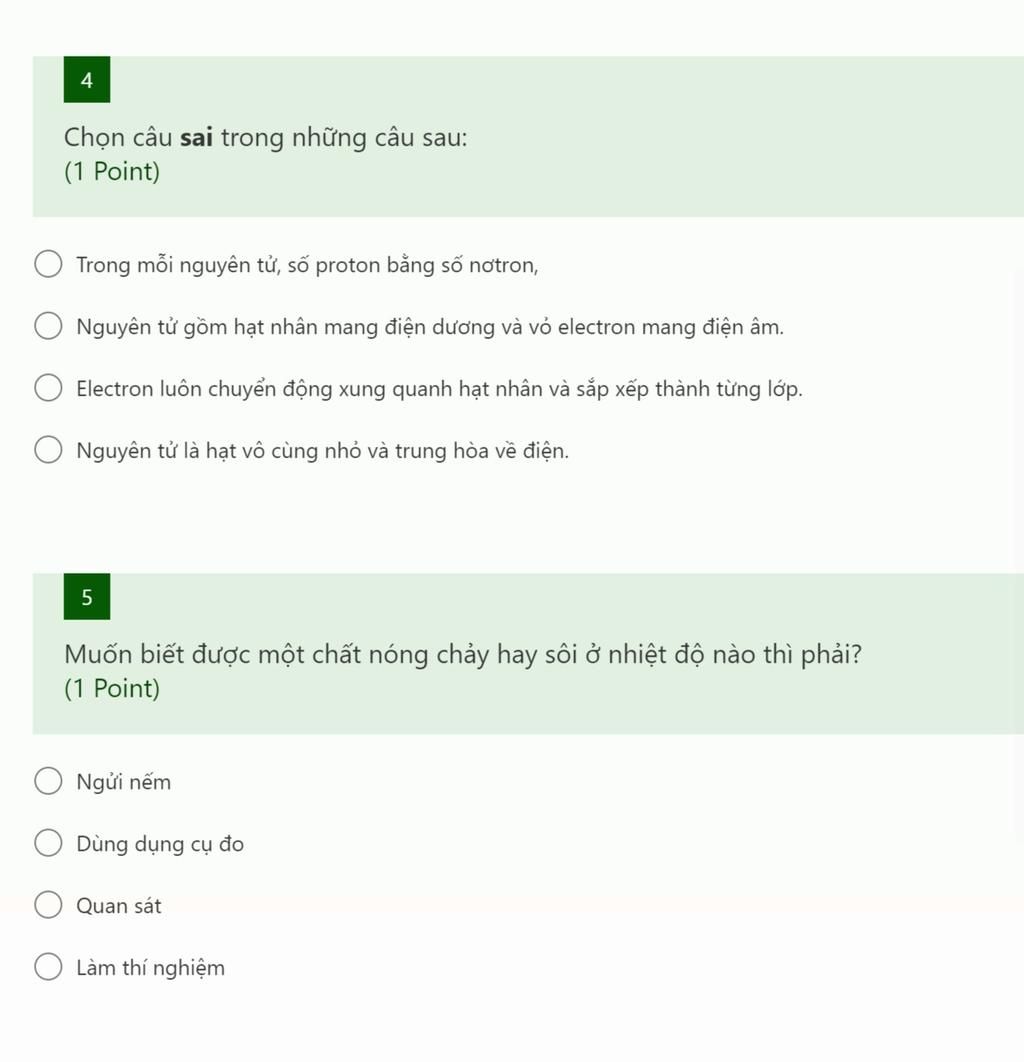Click the 'Ngửi nếm' answer label text

pyautogui.click(x=123, y=782)
